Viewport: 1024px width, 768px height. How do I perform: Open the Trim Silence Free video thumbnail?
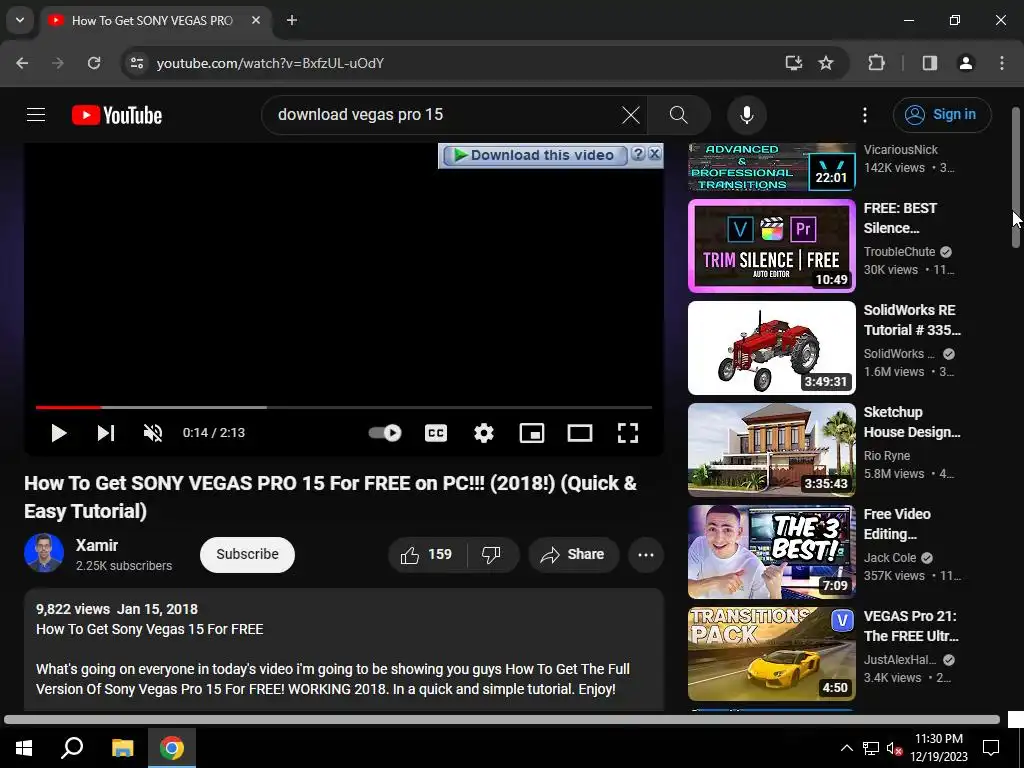[x=771, y=246]
